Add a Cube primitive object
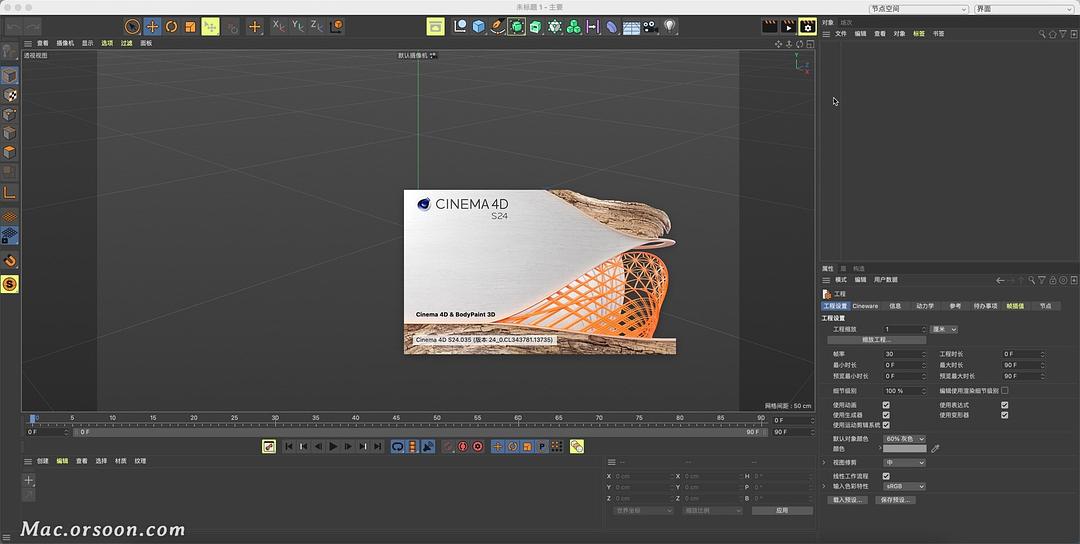The image size is (1080, 544). coord(479,27)
